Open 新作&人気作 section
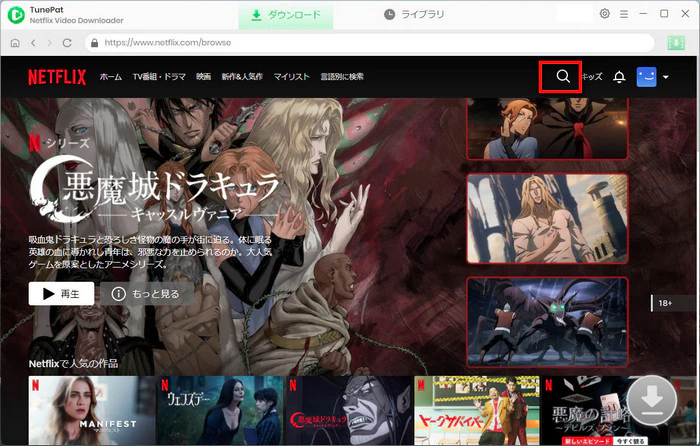This screenshot has width=700, height=446. click(x=242, y=77)
